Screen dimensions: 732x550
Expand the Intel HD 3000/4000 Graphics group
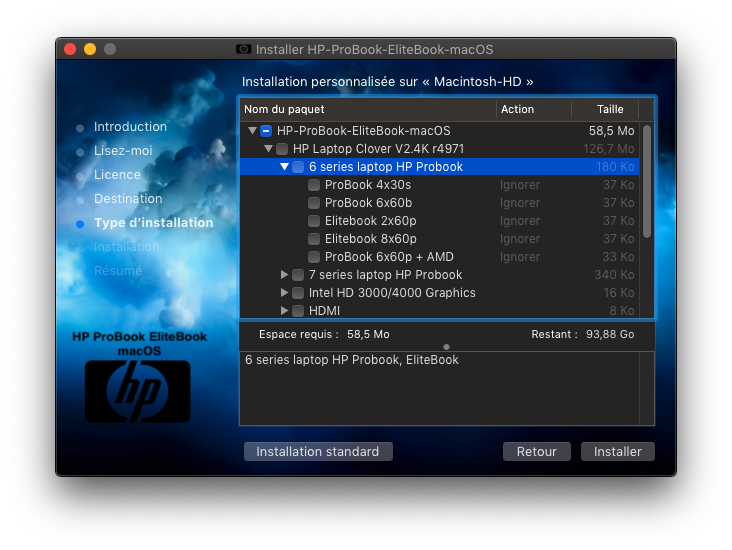point(284,293)
